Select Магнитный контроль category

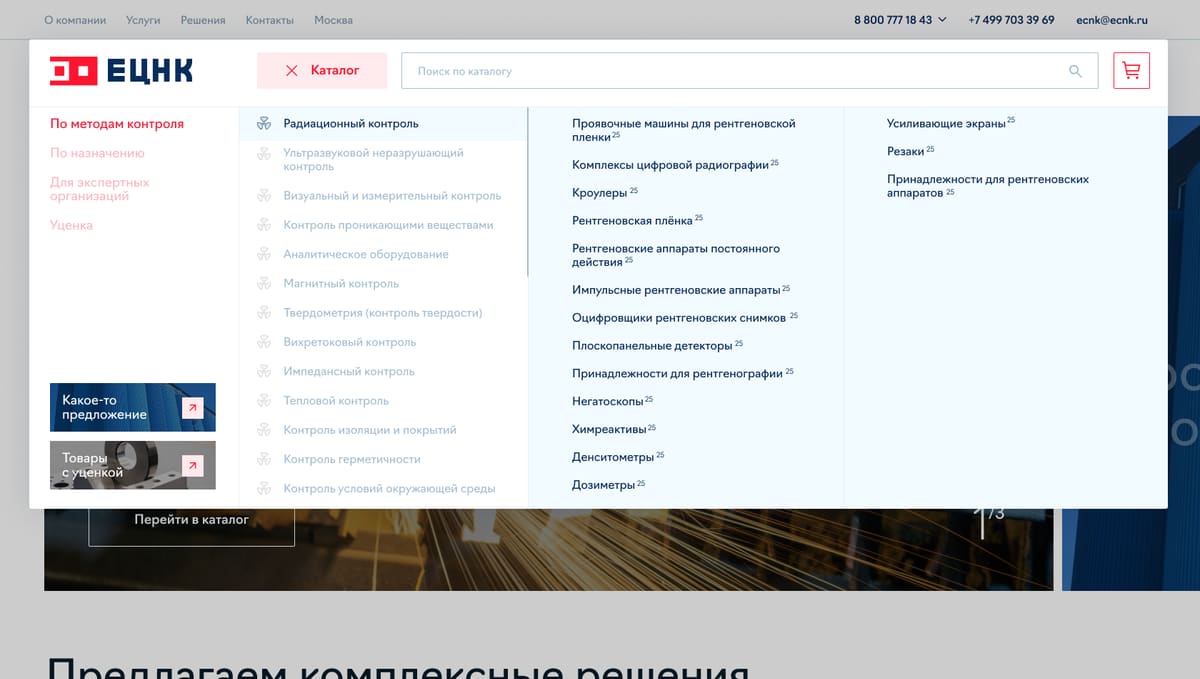341,284
